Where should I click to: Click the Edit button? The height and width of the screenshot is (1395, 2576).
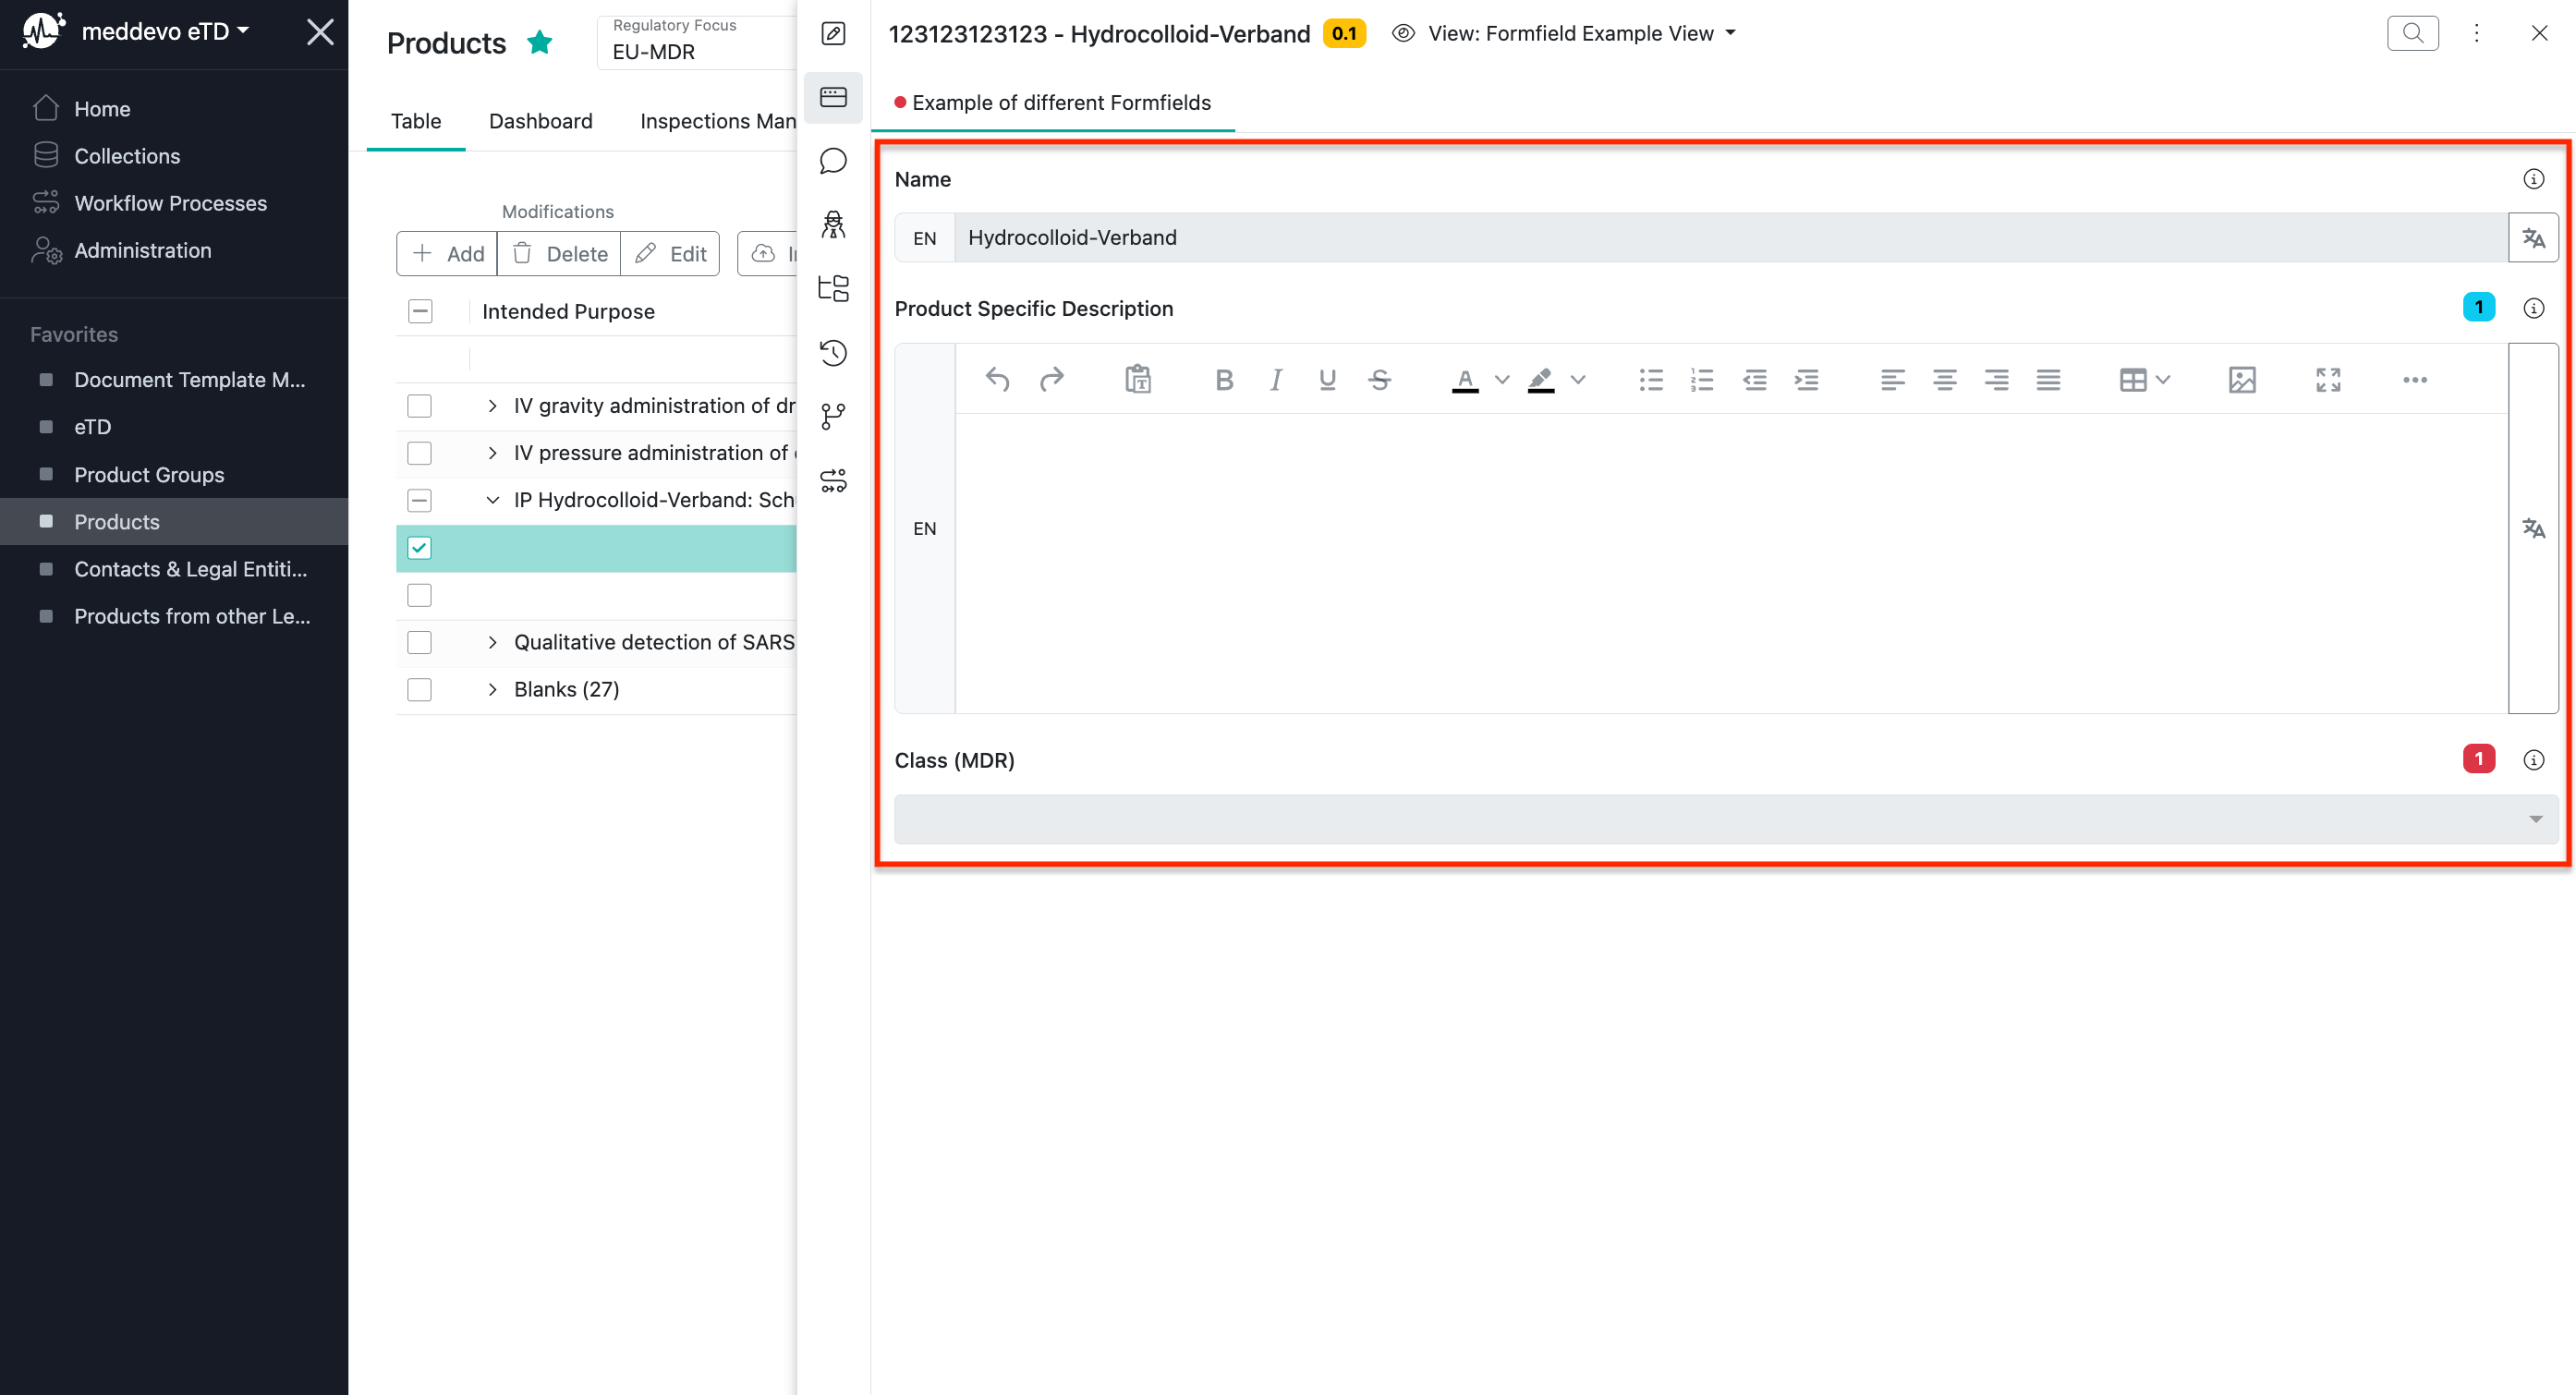(670, 254)
